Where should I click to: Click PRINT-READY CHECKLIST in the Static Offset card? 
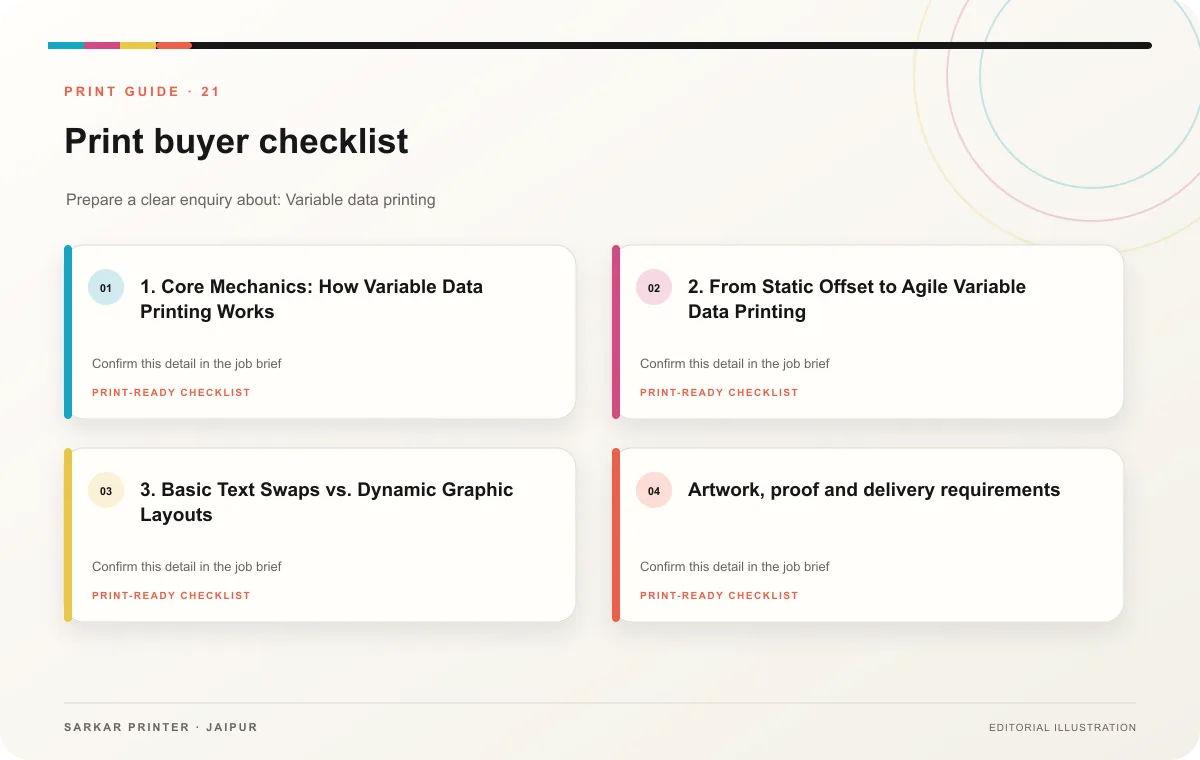click(x=719, y=392)
